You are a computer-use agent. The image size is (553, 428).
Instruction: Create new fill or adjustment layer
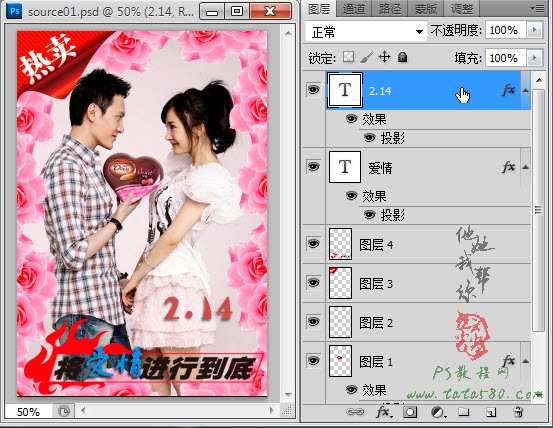(438, 412)
